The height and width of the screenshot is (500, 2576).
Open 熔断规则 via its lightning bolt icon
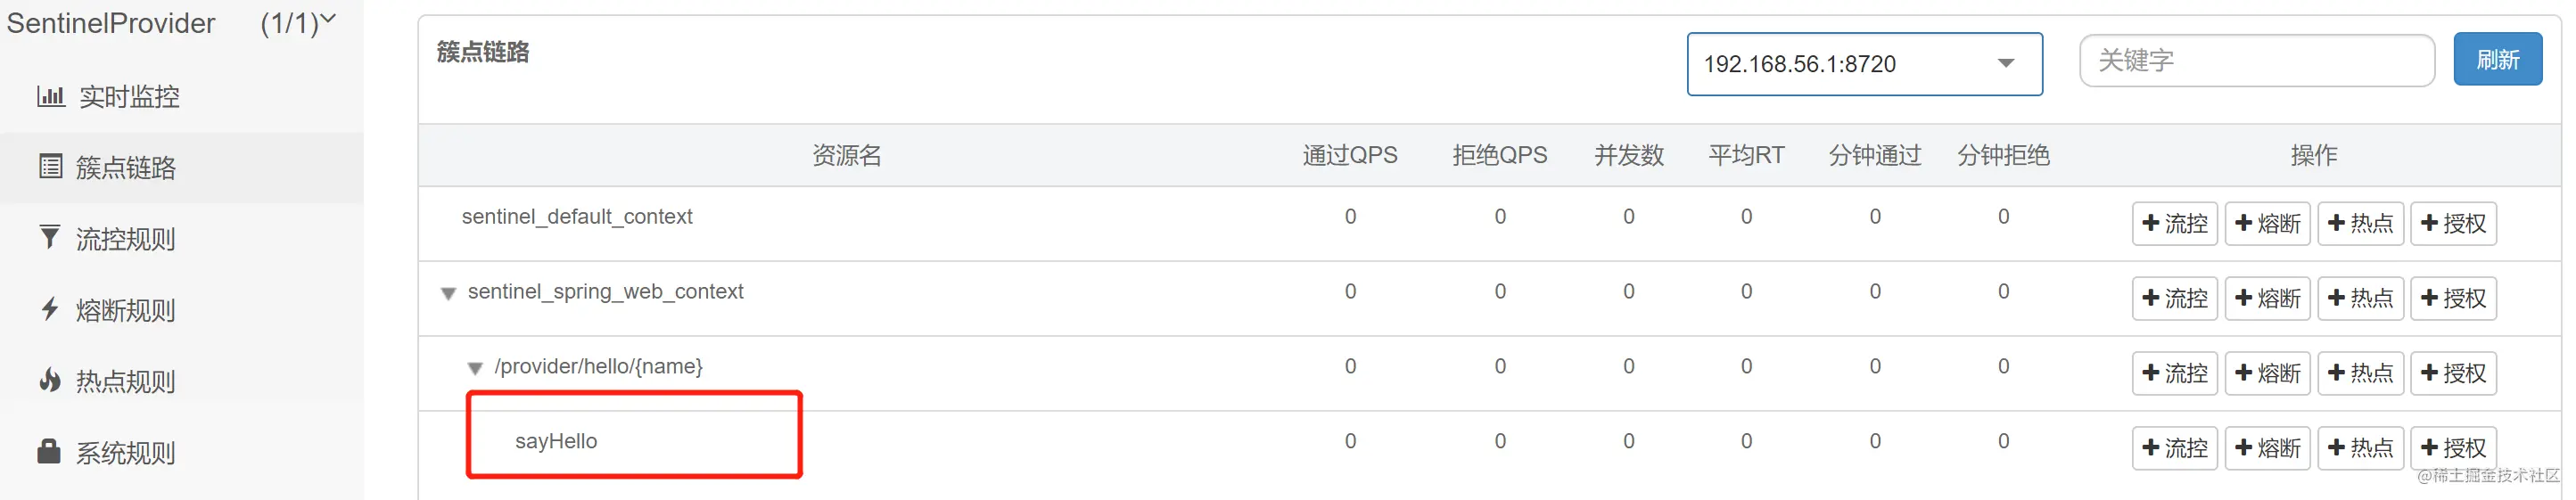click(49, 309)
